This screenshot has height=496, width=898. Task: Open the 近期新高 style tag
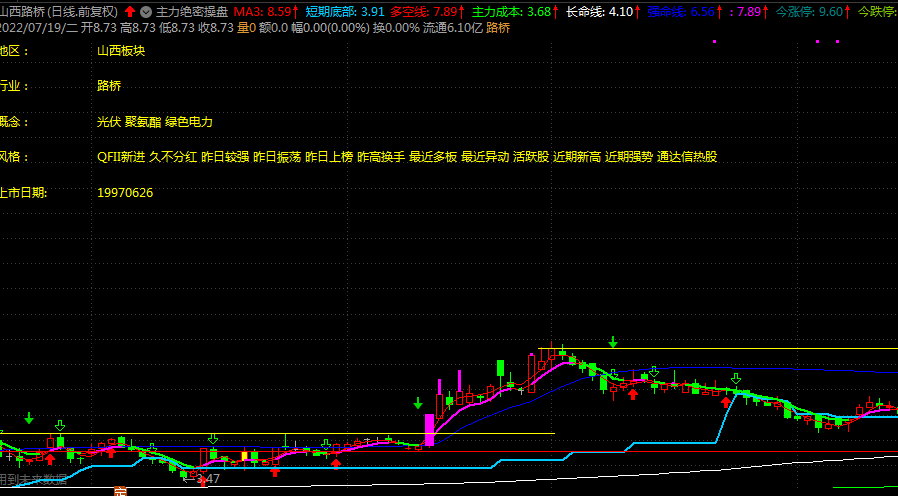point(577,157)
